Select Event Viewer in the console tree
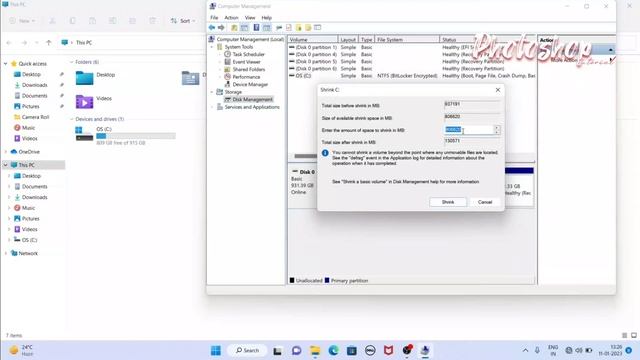Image resolution: width=640 pixels, height=360 pixels. (247, 62)
